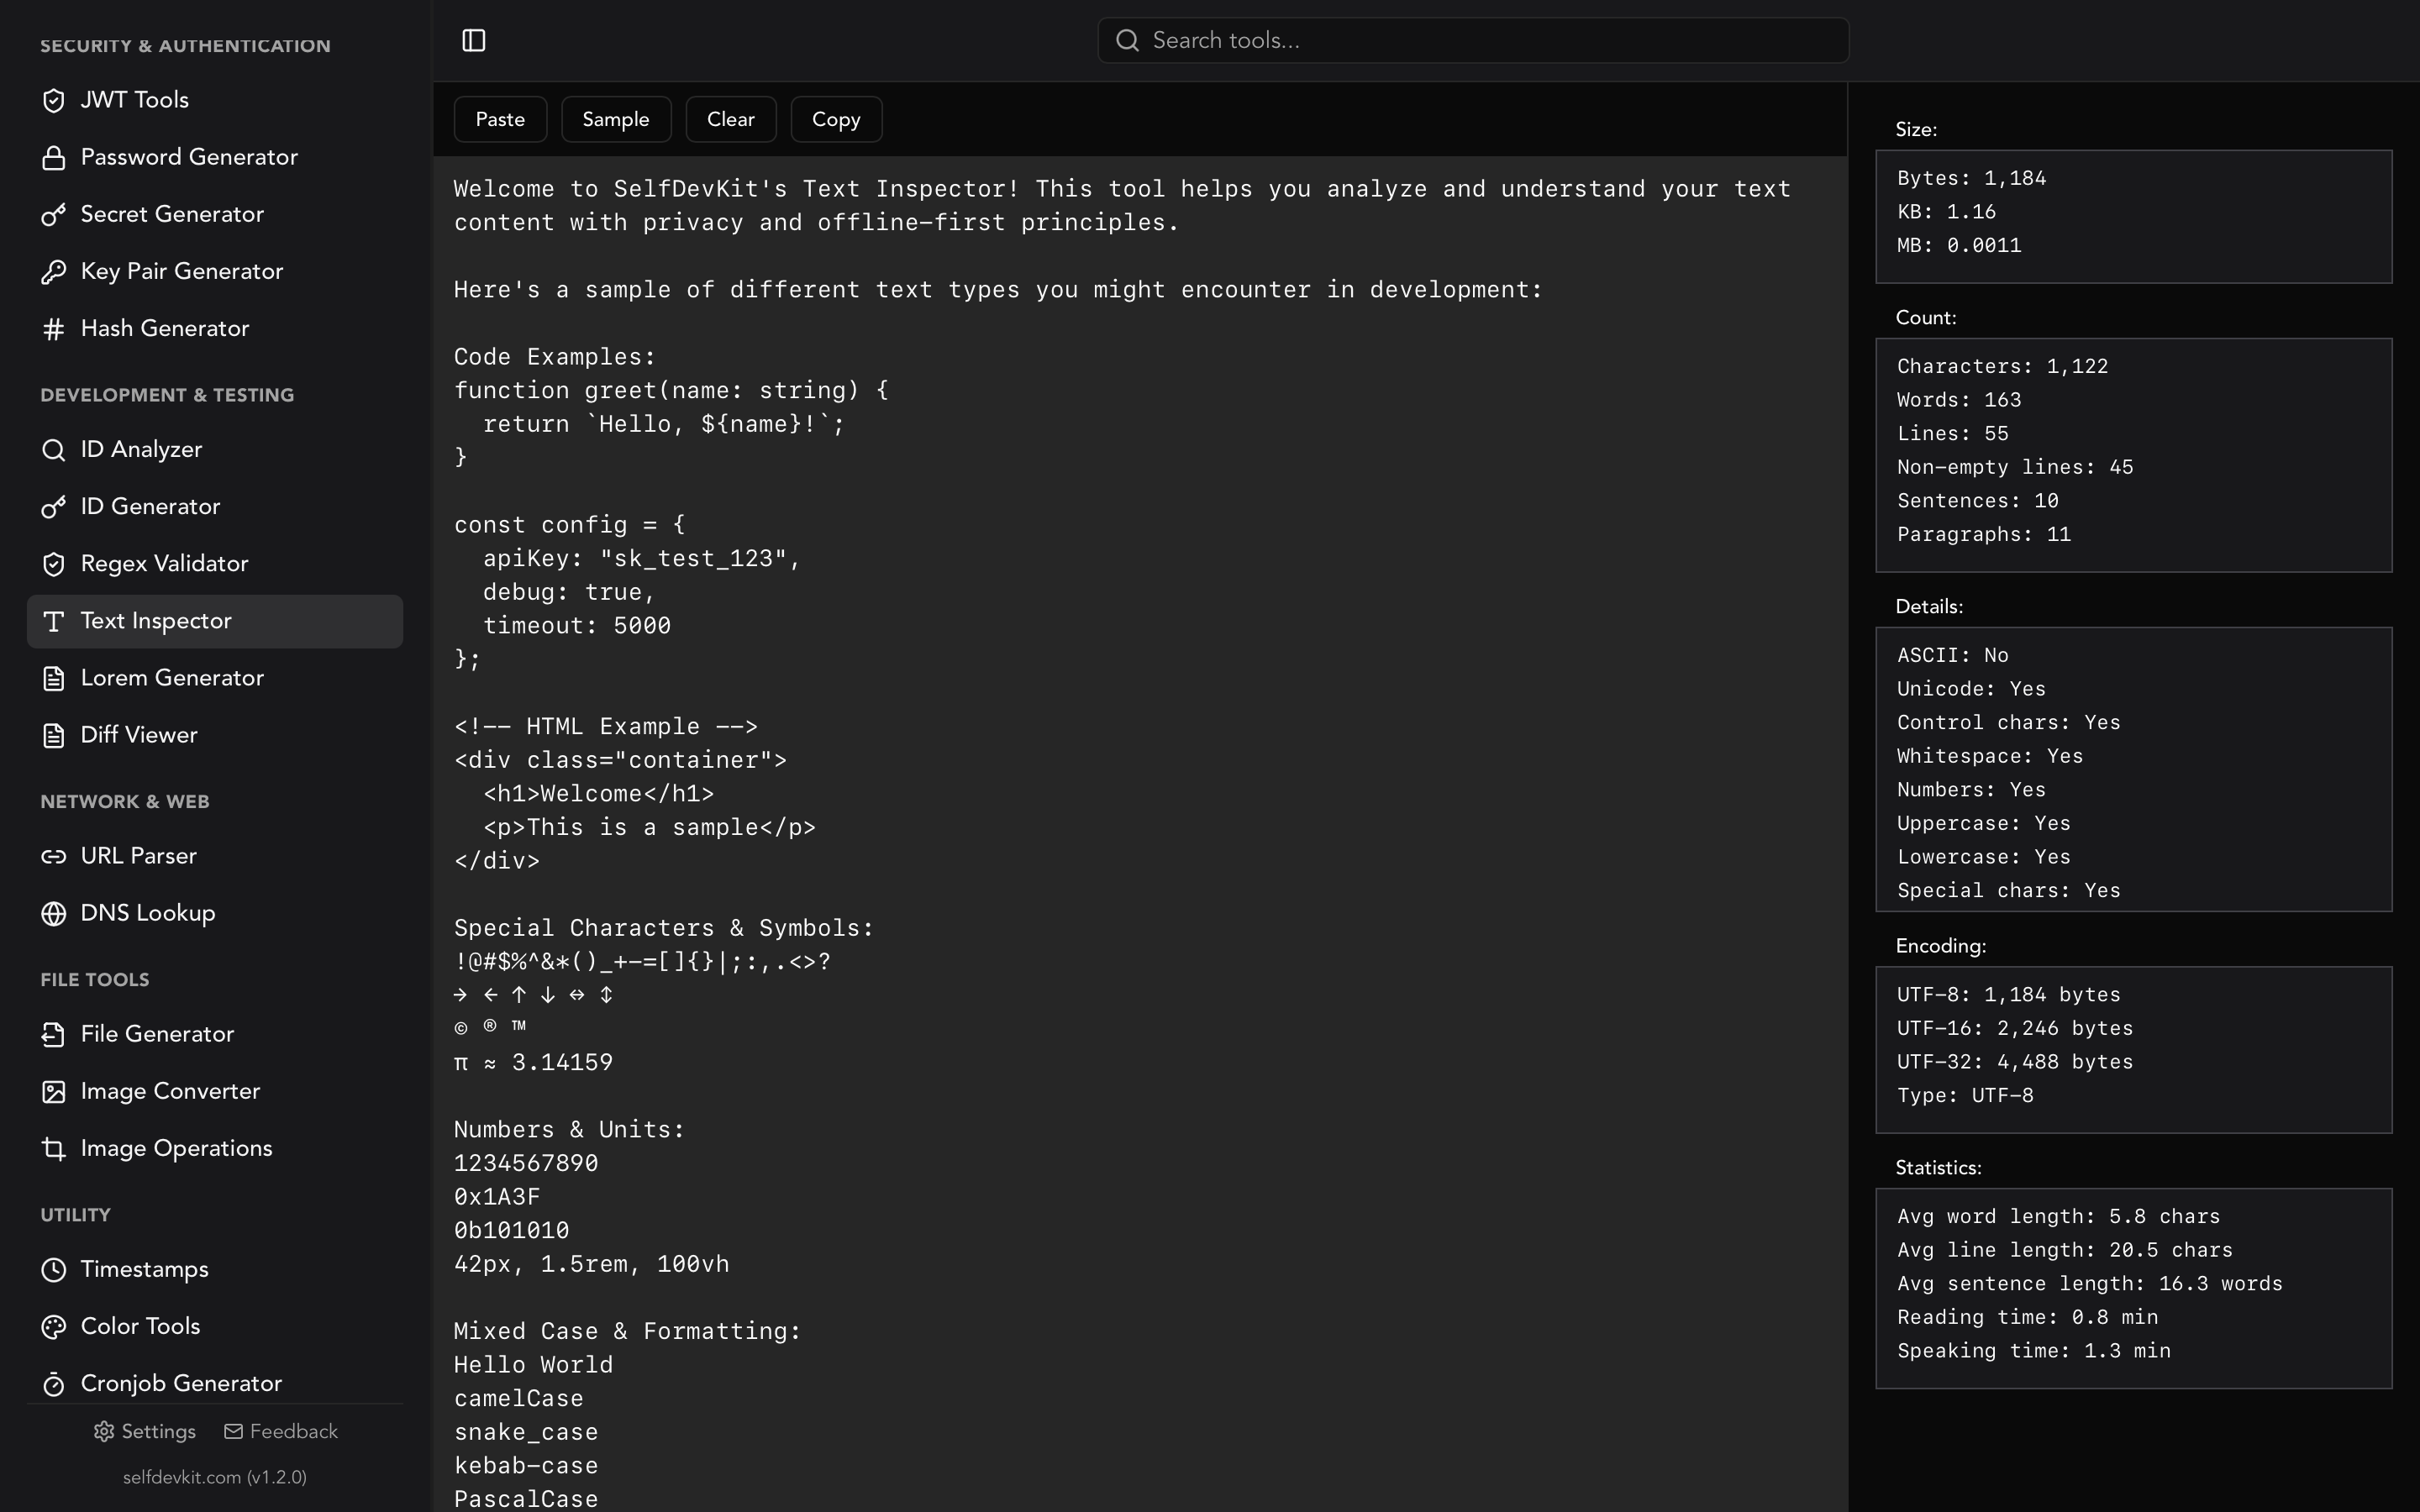
Task: Click the Password Generator lock icon
Action: coord(54,157)
